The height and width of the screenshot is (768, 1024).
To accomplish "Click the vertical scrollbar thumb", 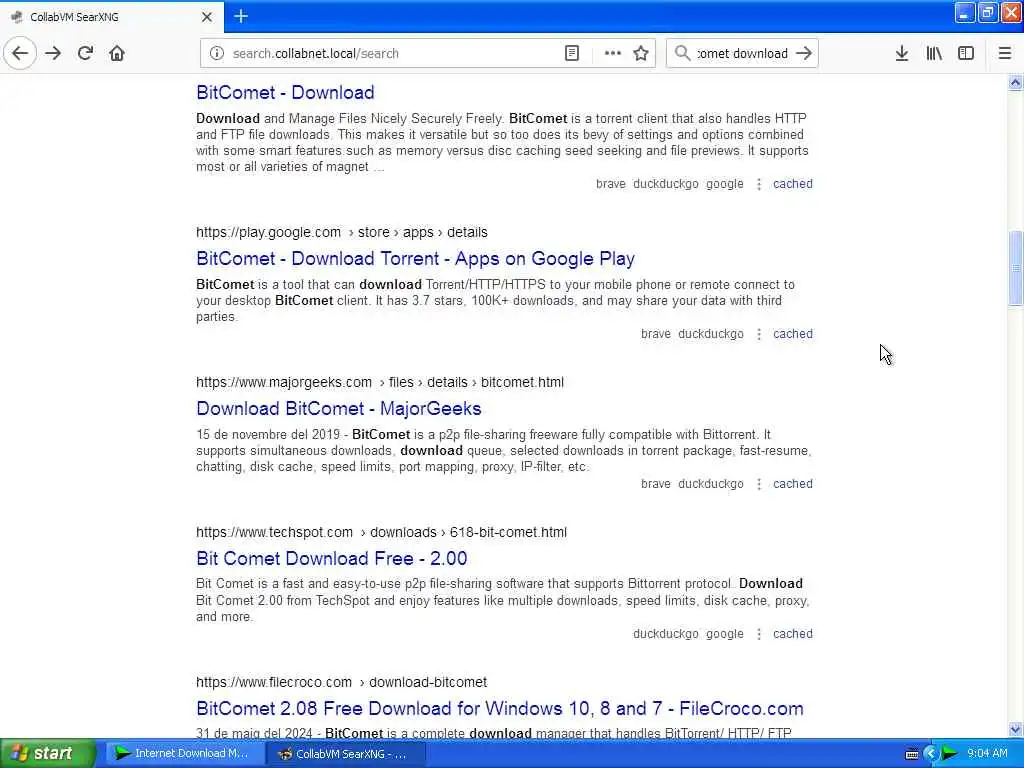I will click(x=1015, y=268).
